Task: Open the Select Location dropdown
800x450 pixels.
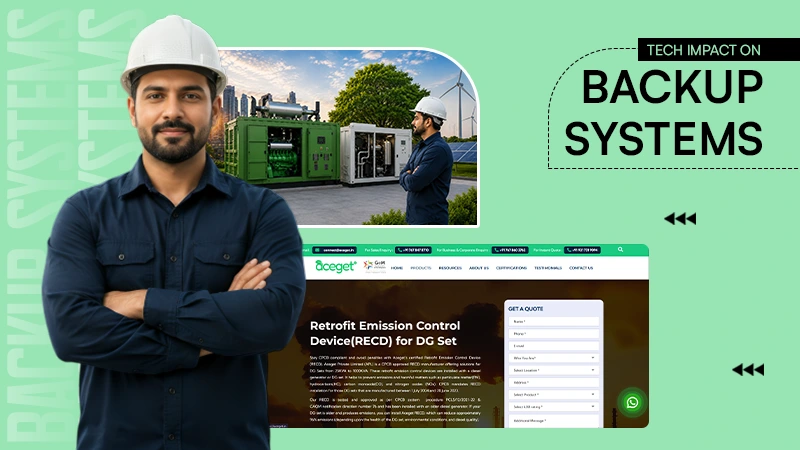Action: (554, 370)
